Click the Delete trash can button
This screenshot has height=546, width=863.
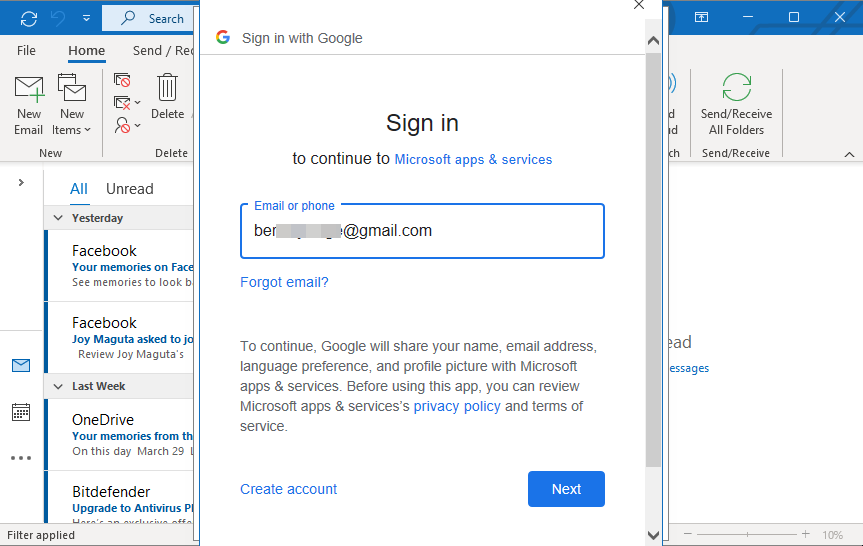pyautogui.click(x=167, y=97)
